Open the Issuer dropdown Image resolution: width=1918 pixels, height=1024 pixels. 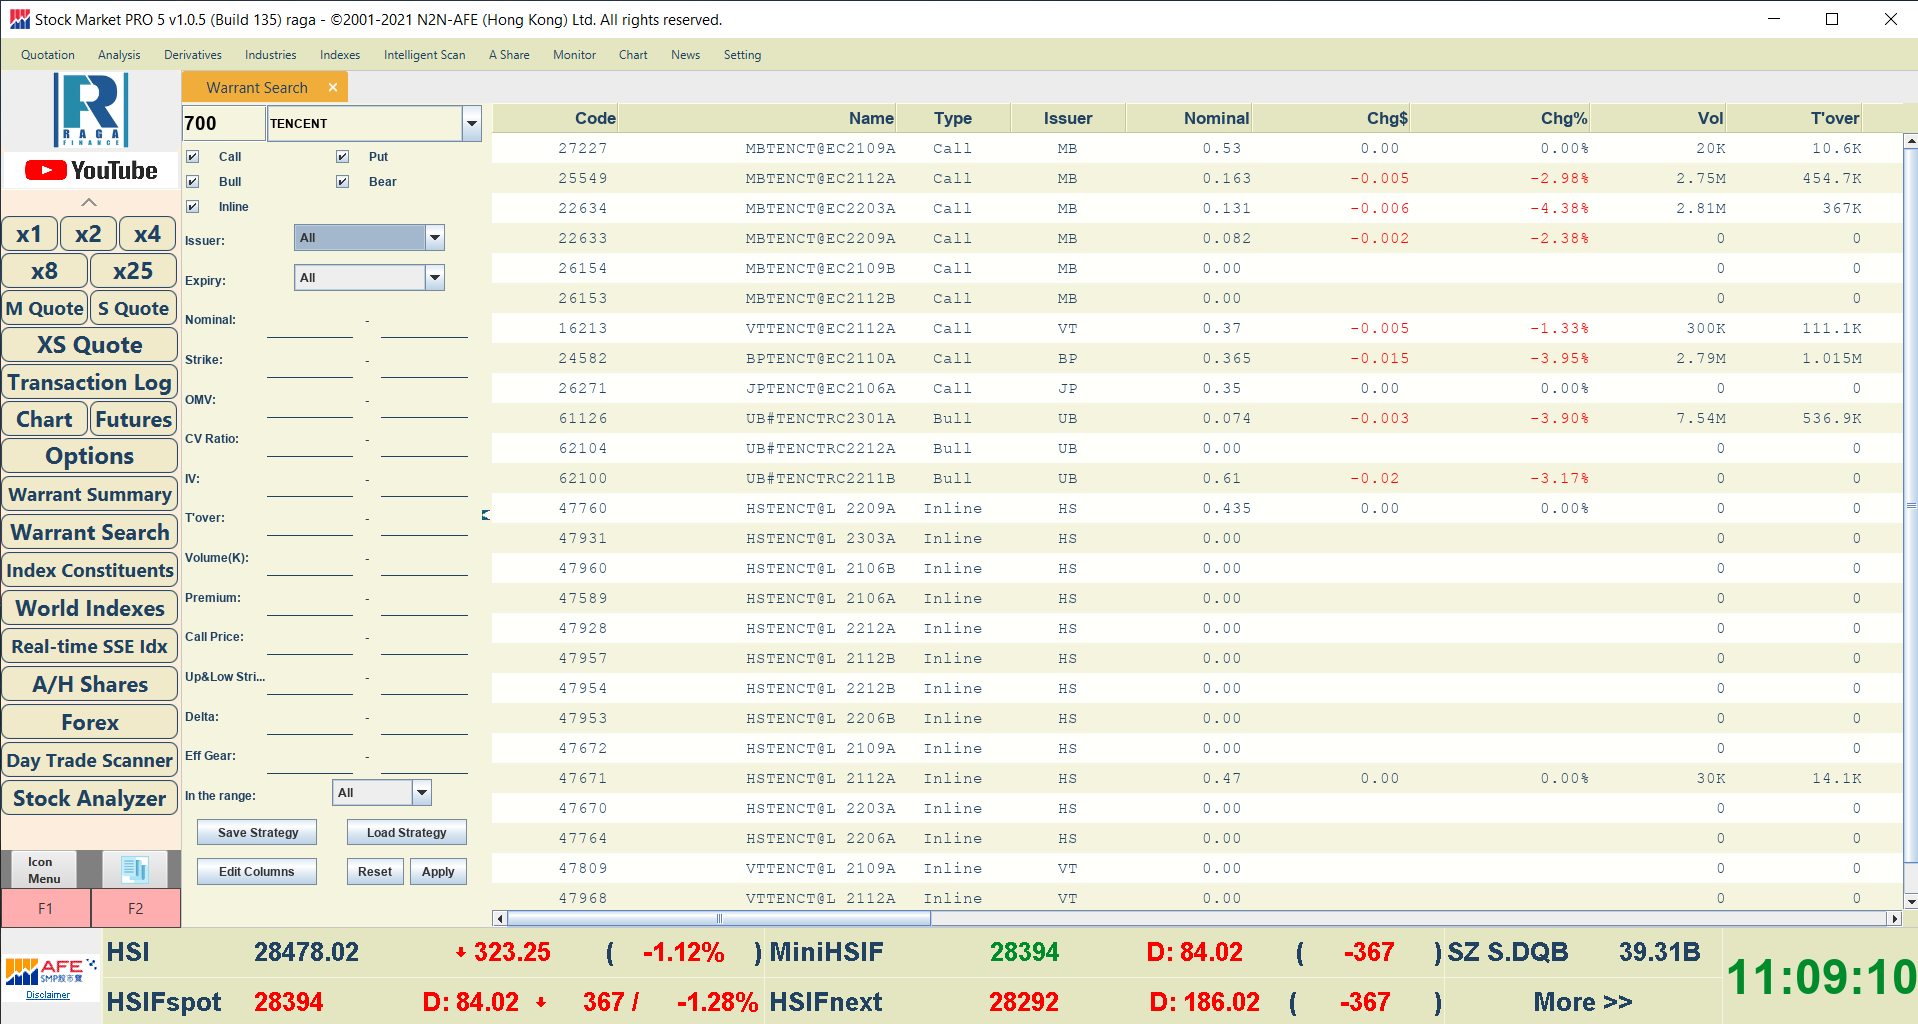[x=434, y=238]
